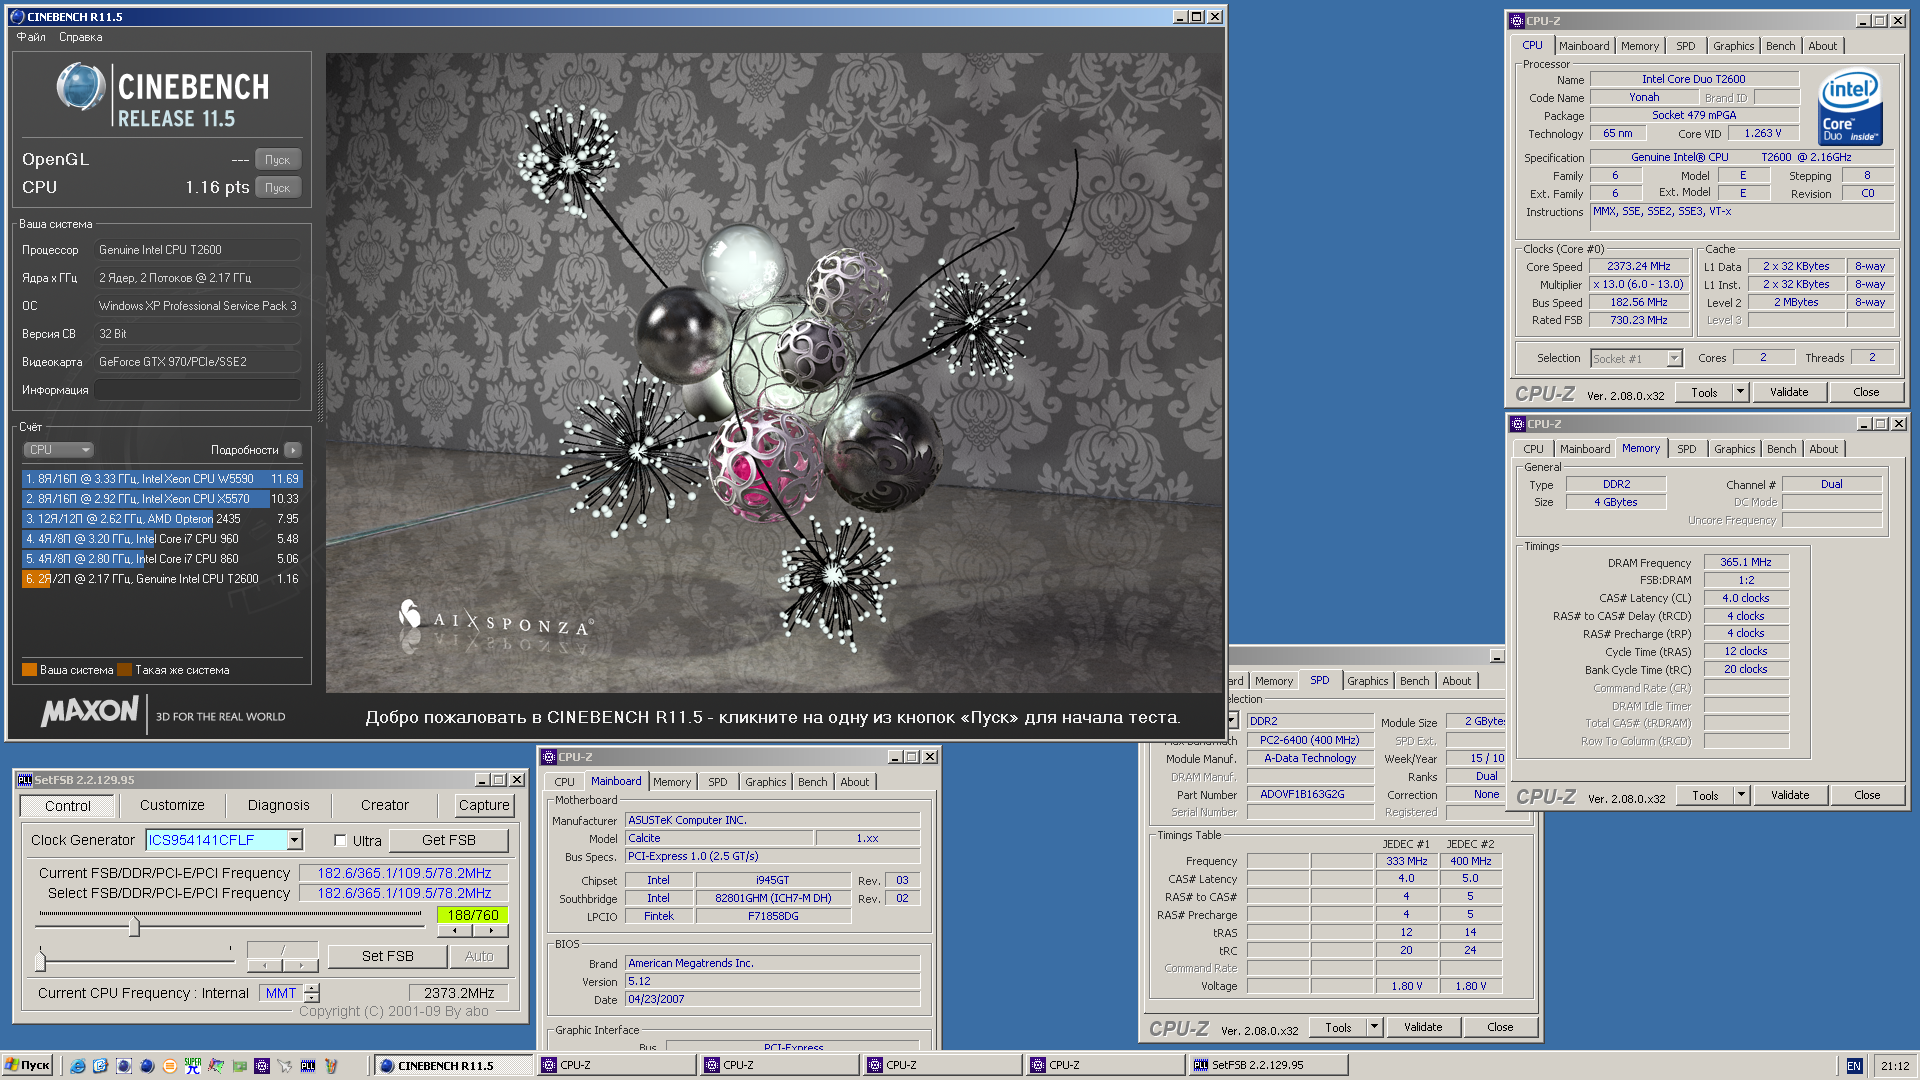Enable the Ultra checkbox in SetFSB
1920x1080 pixels.
pos(340,841)
